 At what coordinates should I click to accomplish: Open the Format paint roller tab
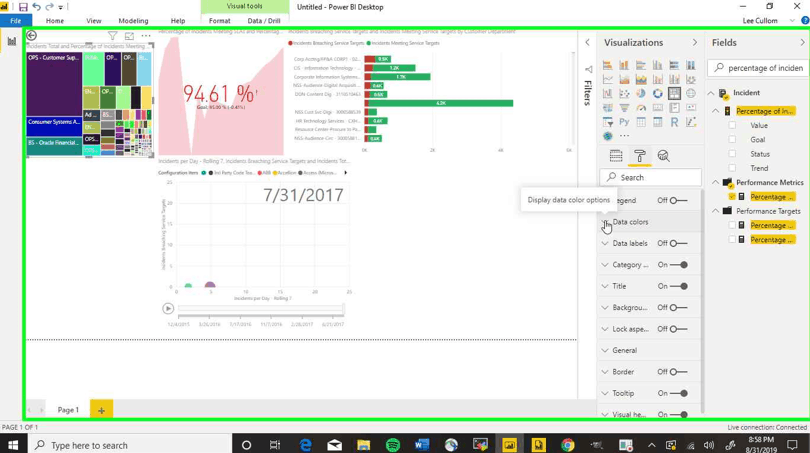[x=640, y=156]
